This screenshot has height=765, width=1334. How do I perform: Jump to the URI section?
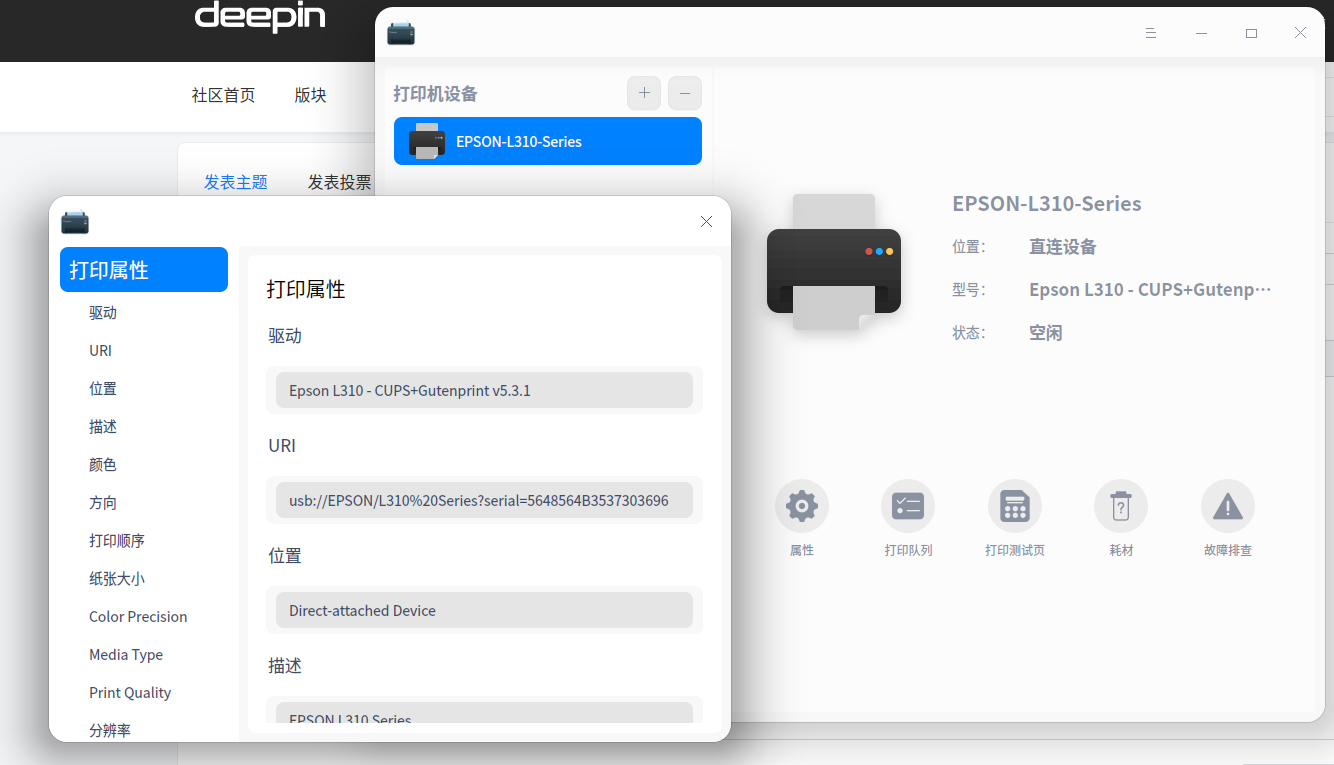(100, 350)
